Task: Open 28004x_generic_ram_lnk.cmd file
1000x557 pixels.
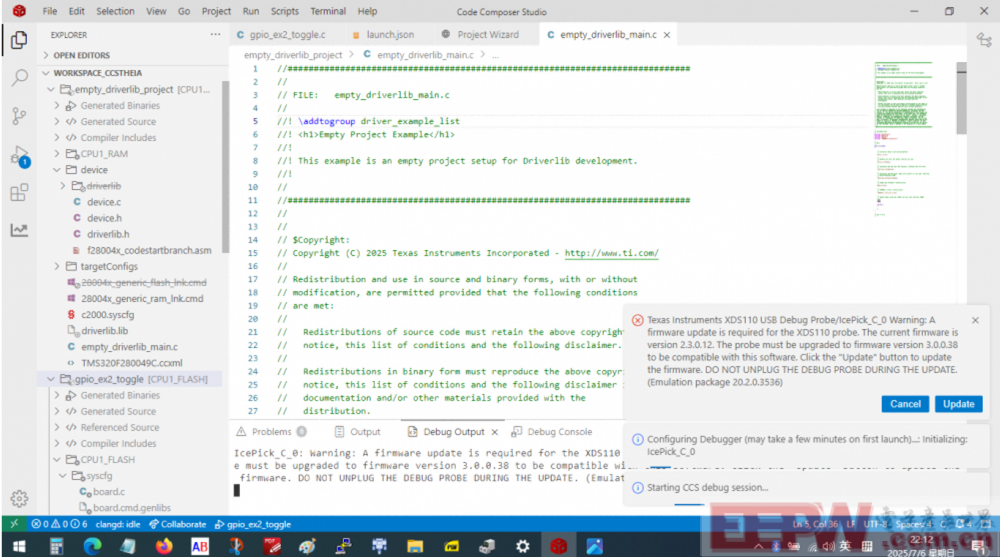Action: [x=142, y=299]
